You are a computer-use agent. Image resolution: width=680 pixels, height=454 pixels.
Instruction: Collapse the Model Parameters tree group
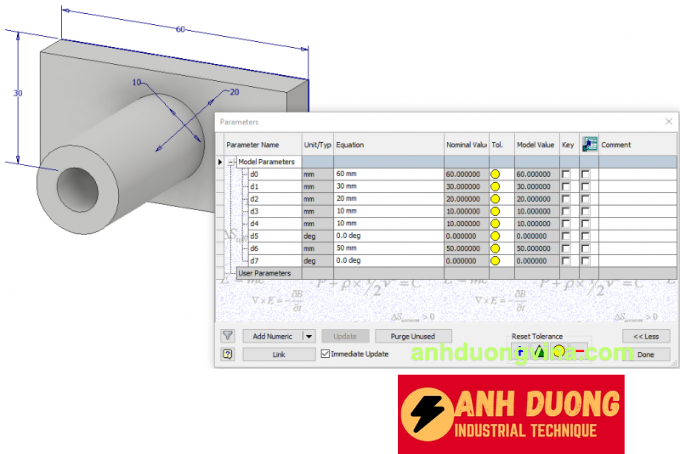pos(232,161)
